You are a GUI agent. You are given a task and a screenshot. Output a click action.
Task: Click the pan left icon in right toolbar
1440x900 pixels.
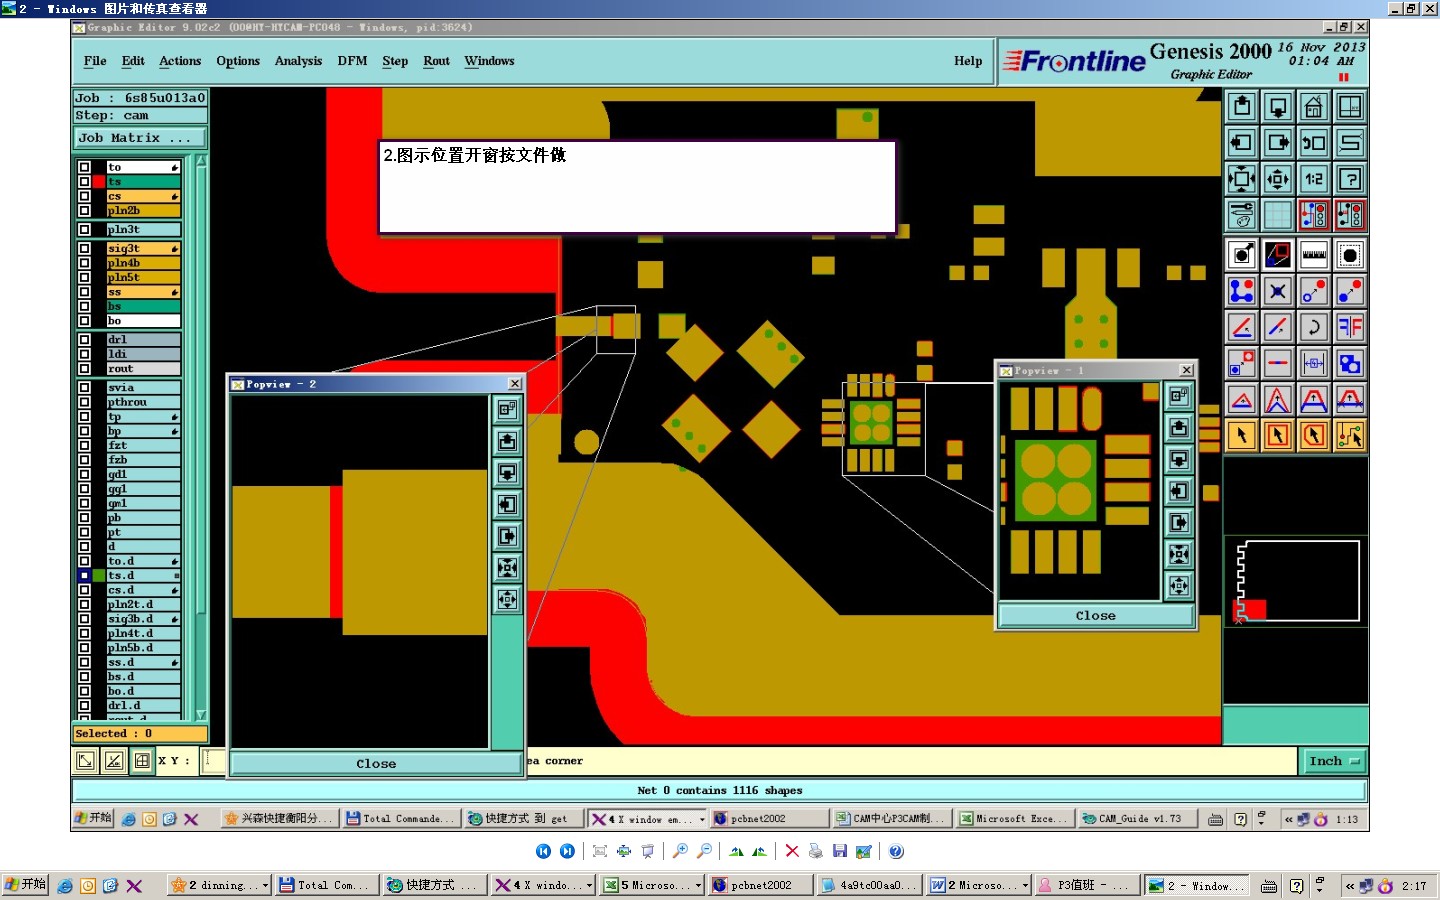coord(1241,142)
